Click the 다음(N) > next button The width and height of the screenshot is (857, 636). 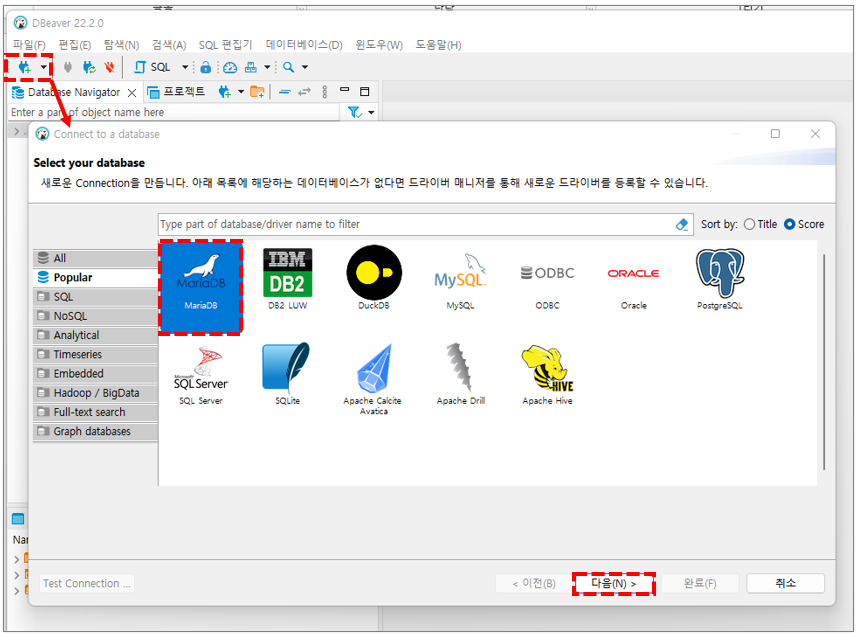click(614, 584)
